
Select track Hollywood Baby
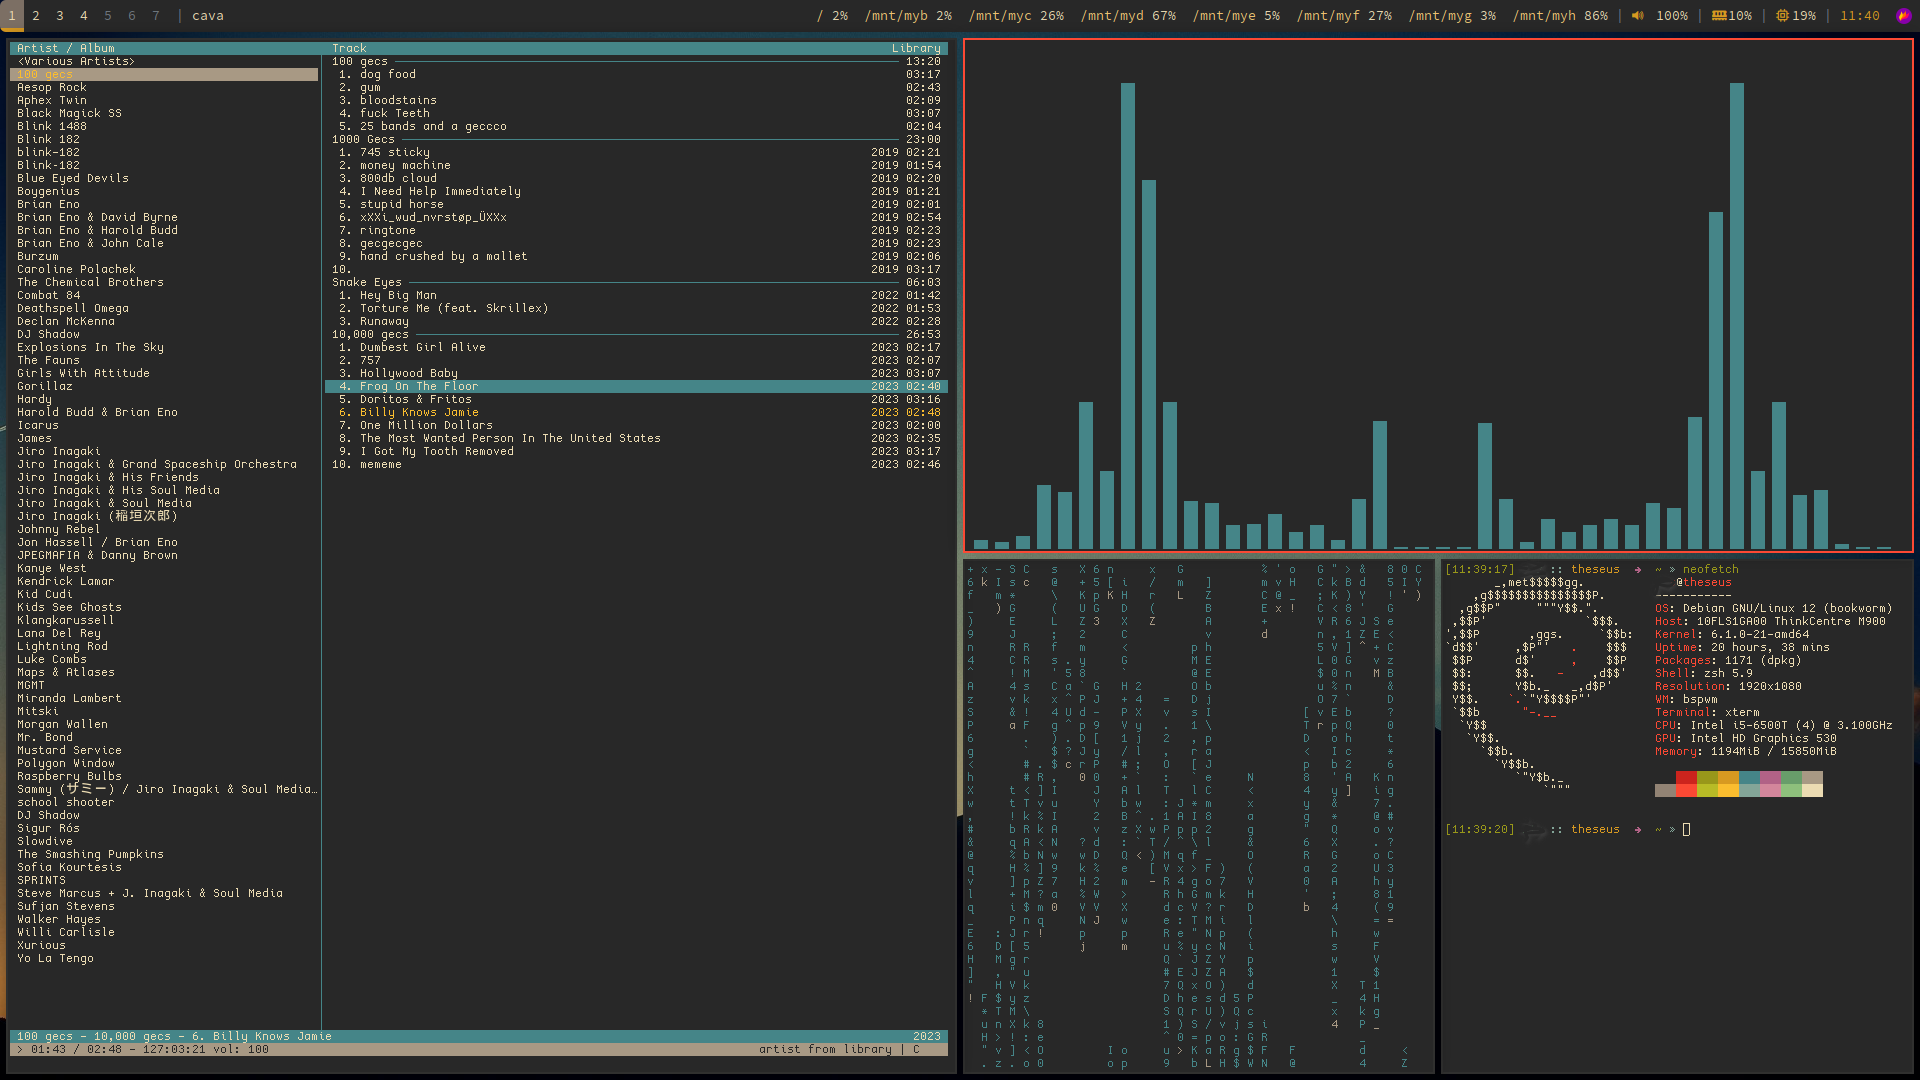(x=408, y=373)
